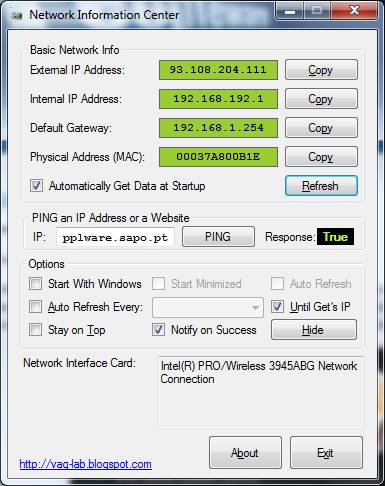Screen dimensions: 385x486
Task: Click the Network Information Center title bar icon
Action: tap(17, 15)
